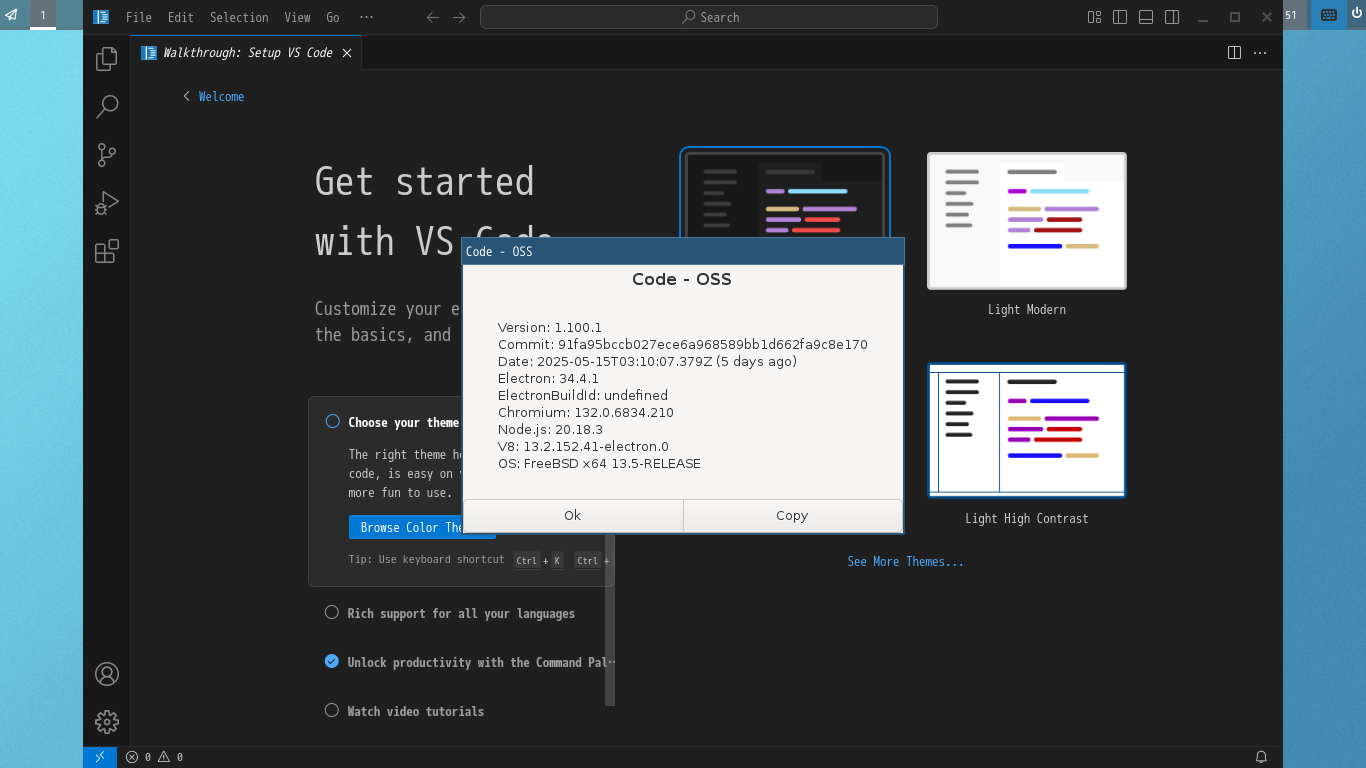Open the Customize Layout control
This screenshot has width=1366, height=768.
click(1094, 17)
